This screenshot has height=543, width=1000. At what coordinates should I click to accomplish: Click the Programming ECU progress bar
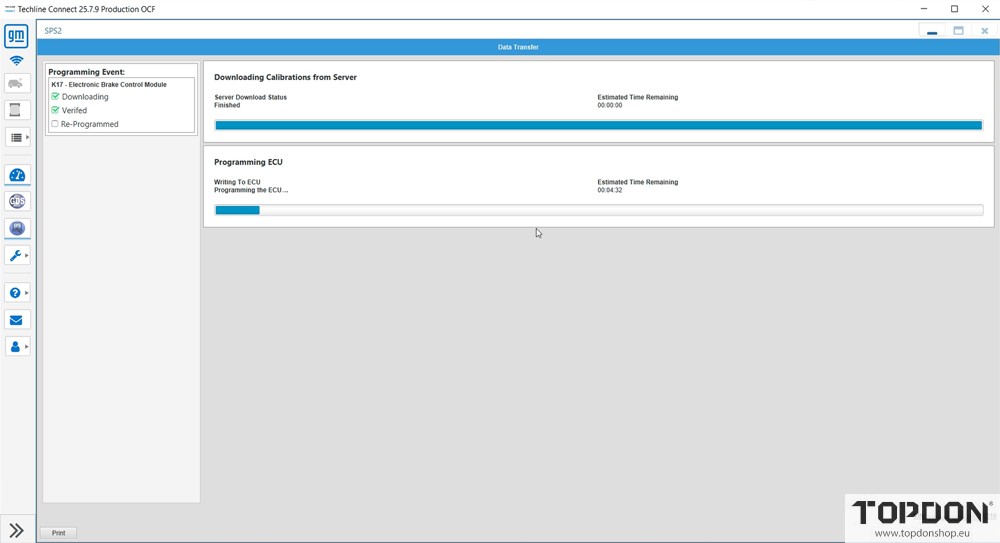click(x=598, y=210)
